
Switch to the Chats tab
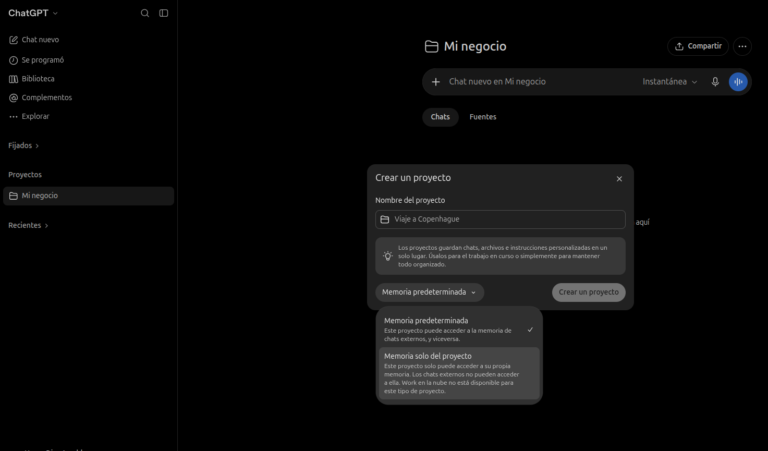[x=440, y=117]
